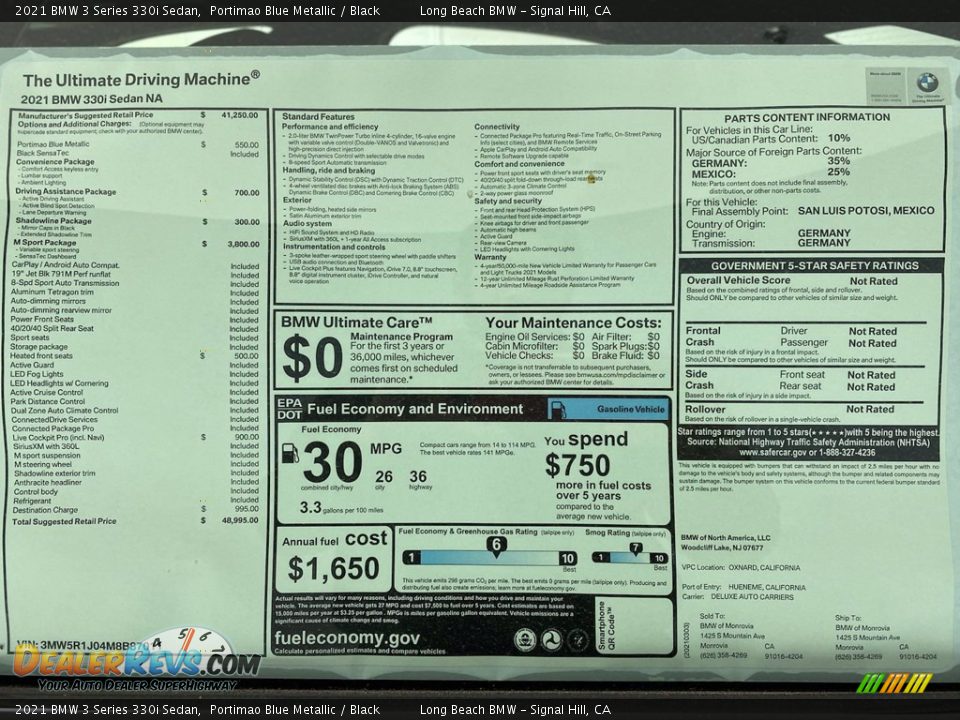
Task: Click "Manufacturer's Suggested Retail Price" label
Action: 86,115
